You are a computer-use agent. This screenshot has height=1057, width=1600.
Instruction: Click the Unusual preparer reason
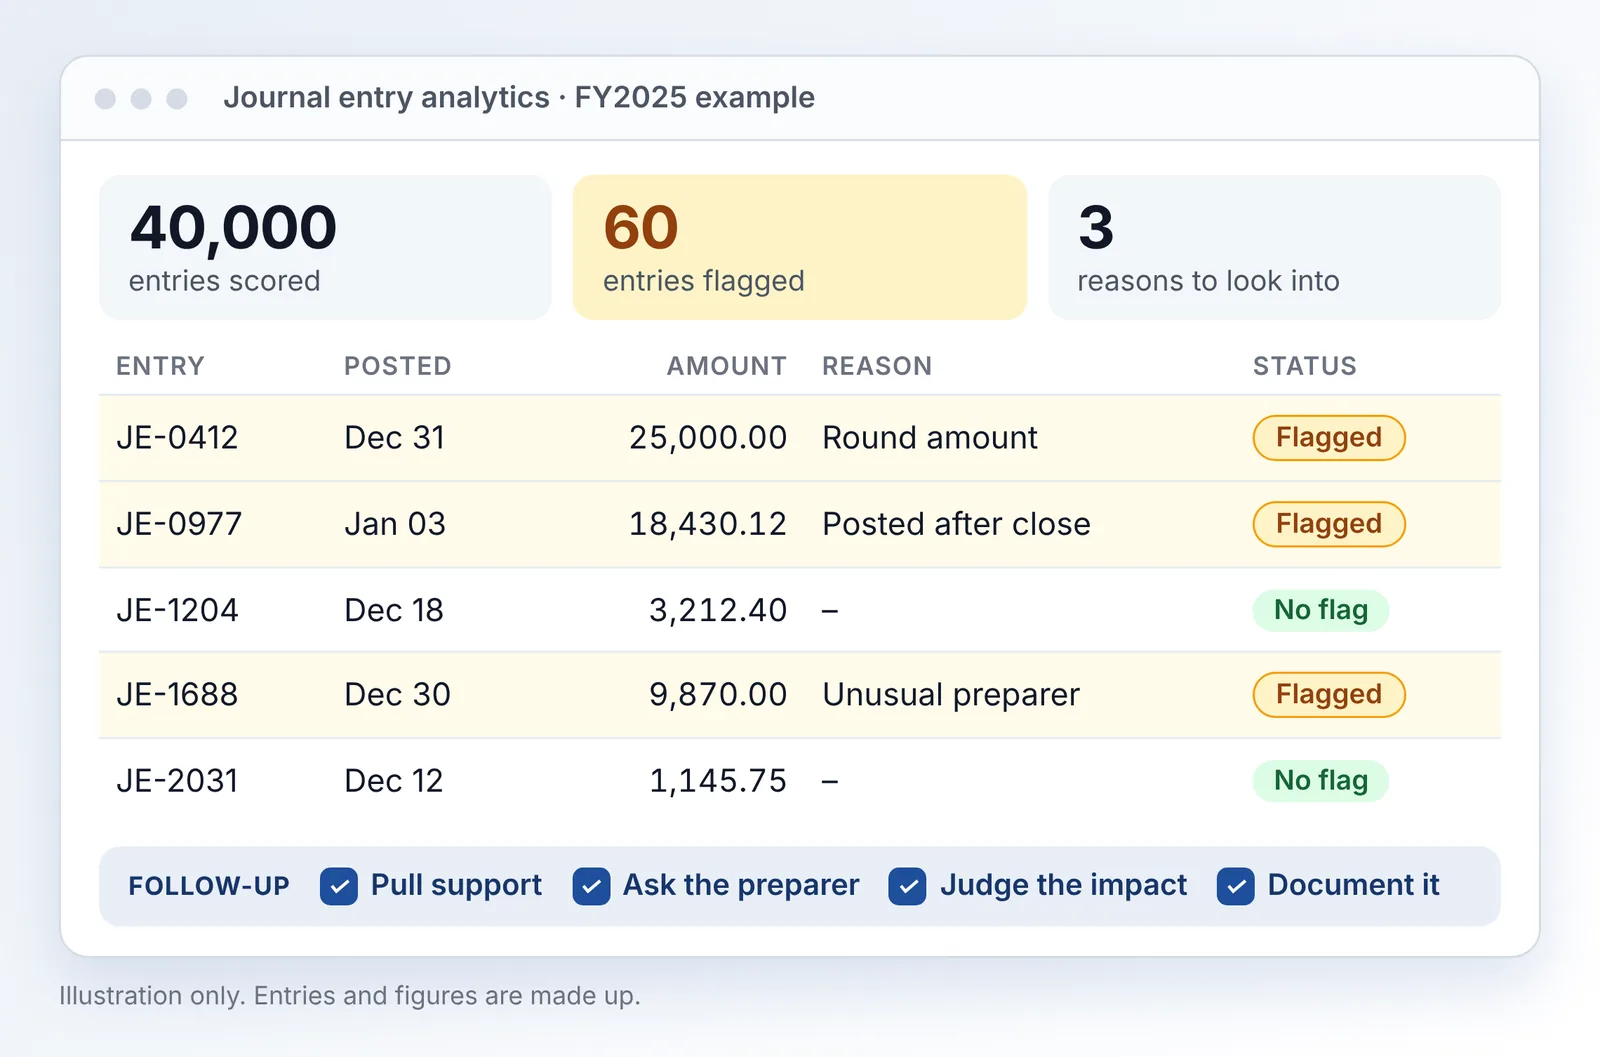point(951,695)
